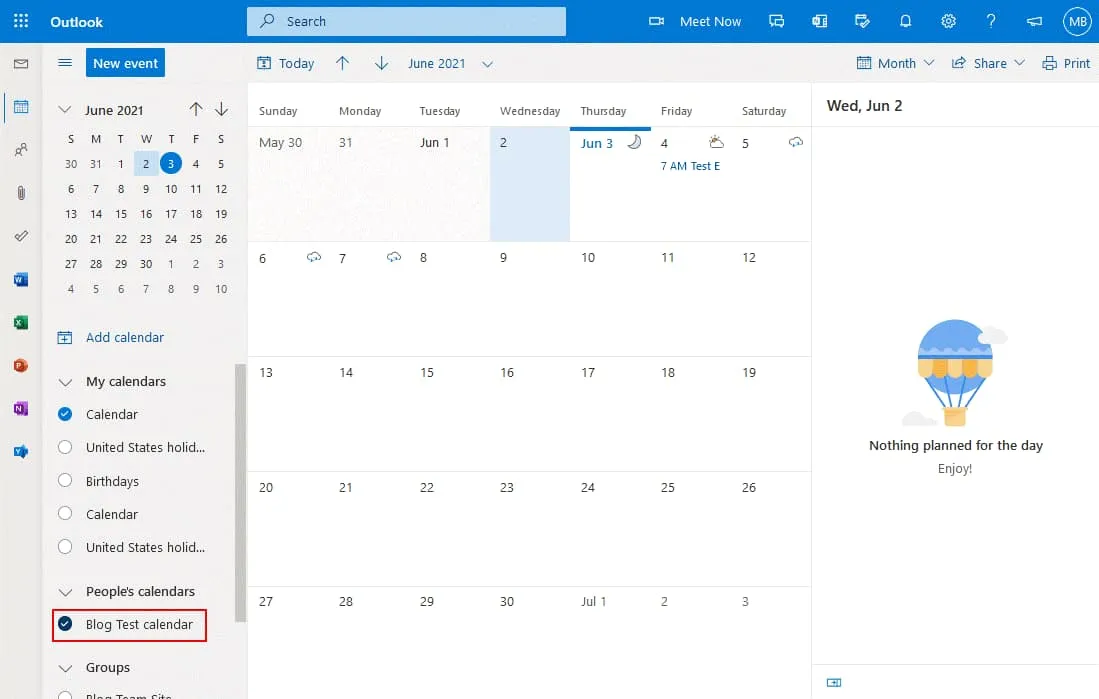Collapse the My calendars section

[x=66, y=382]
